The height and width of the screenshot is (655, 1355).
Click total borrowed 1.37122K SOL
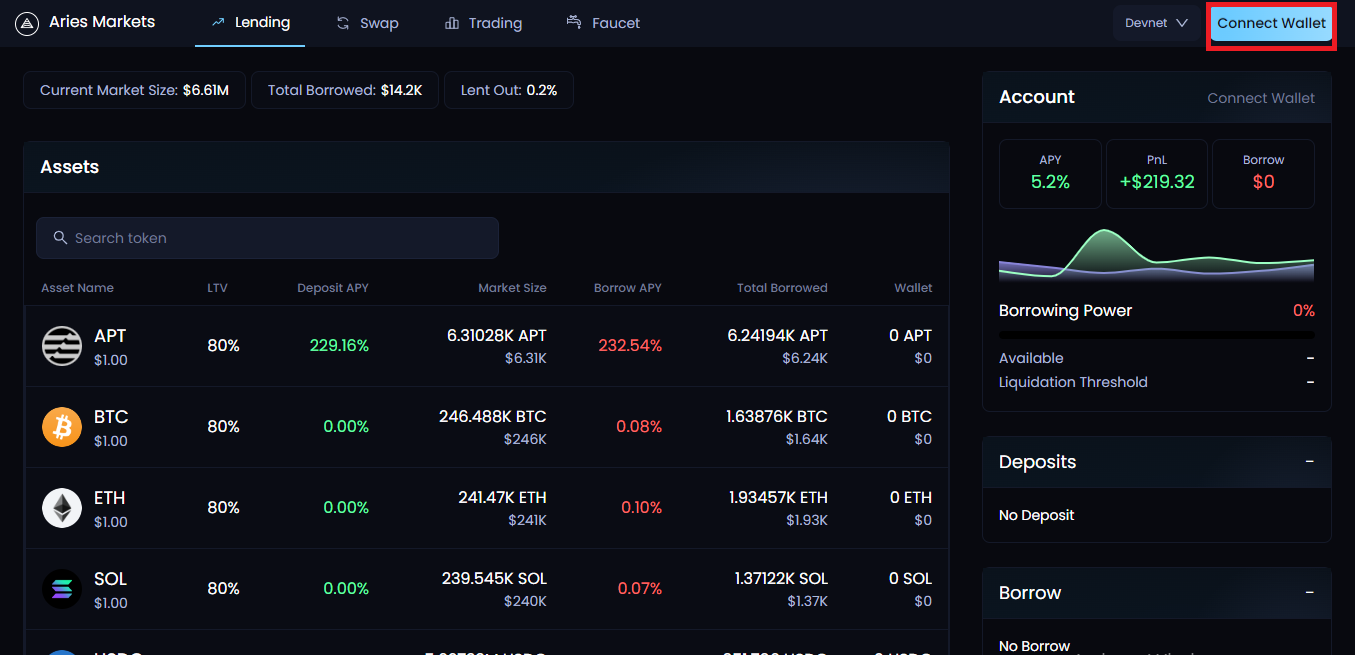pyautogui.click(x=781, y=579)
